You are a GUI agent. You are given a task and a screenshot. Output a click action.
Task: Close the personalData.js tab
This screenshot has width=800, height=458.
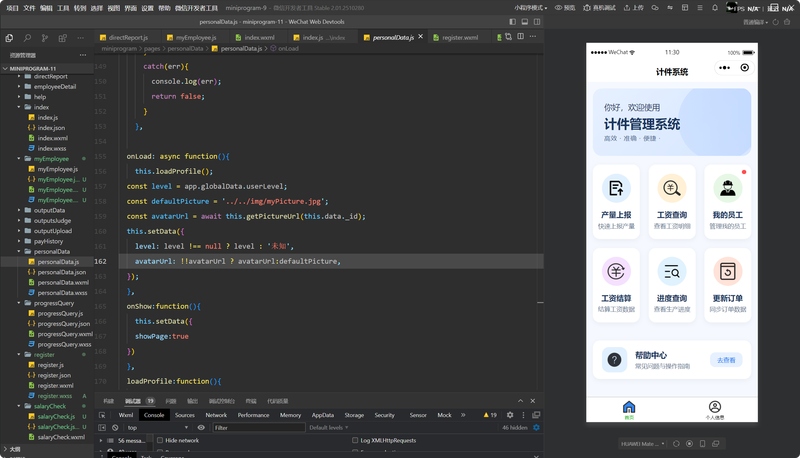click(x=420, y=37)
